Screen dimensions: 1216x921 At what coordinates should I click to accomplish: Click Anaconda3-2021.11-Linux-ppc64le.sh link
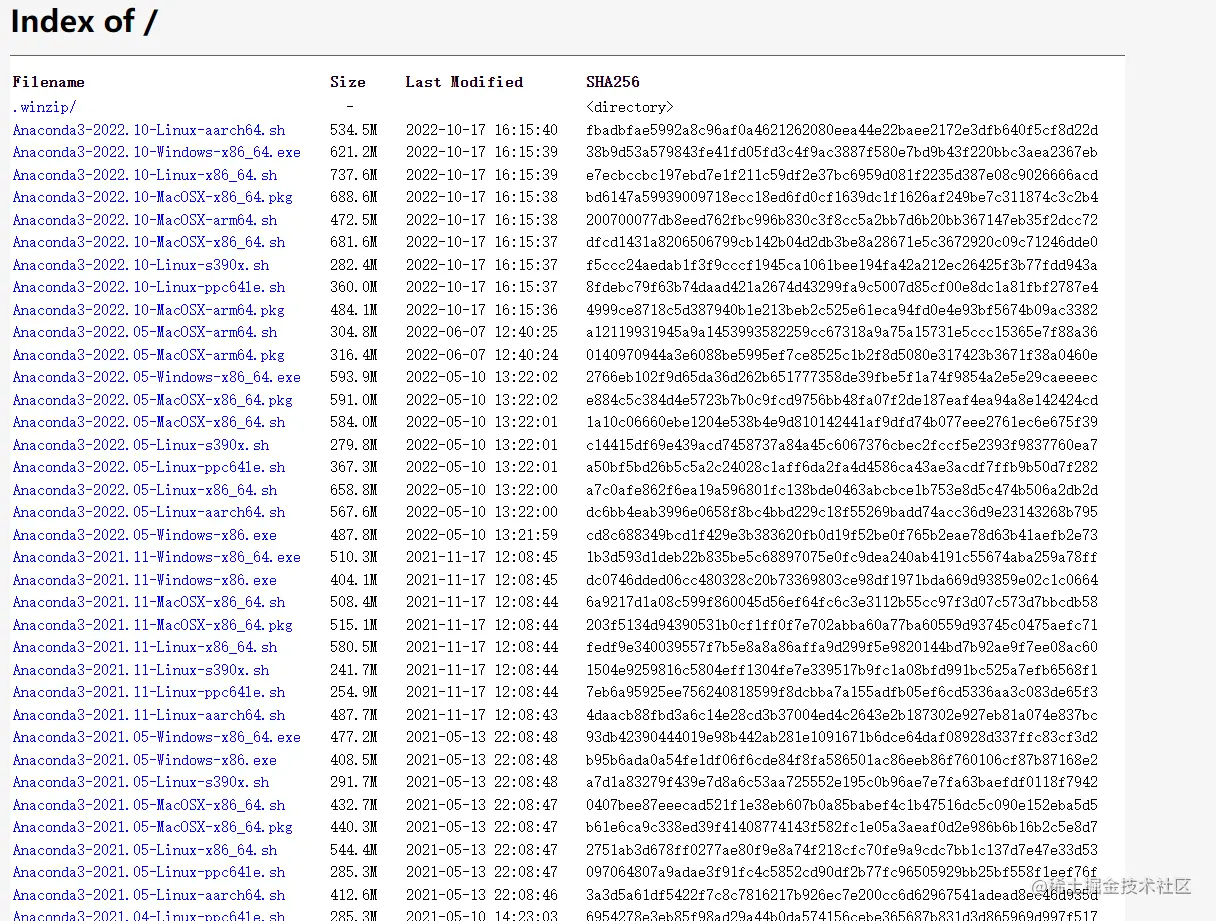pos(149,692)
